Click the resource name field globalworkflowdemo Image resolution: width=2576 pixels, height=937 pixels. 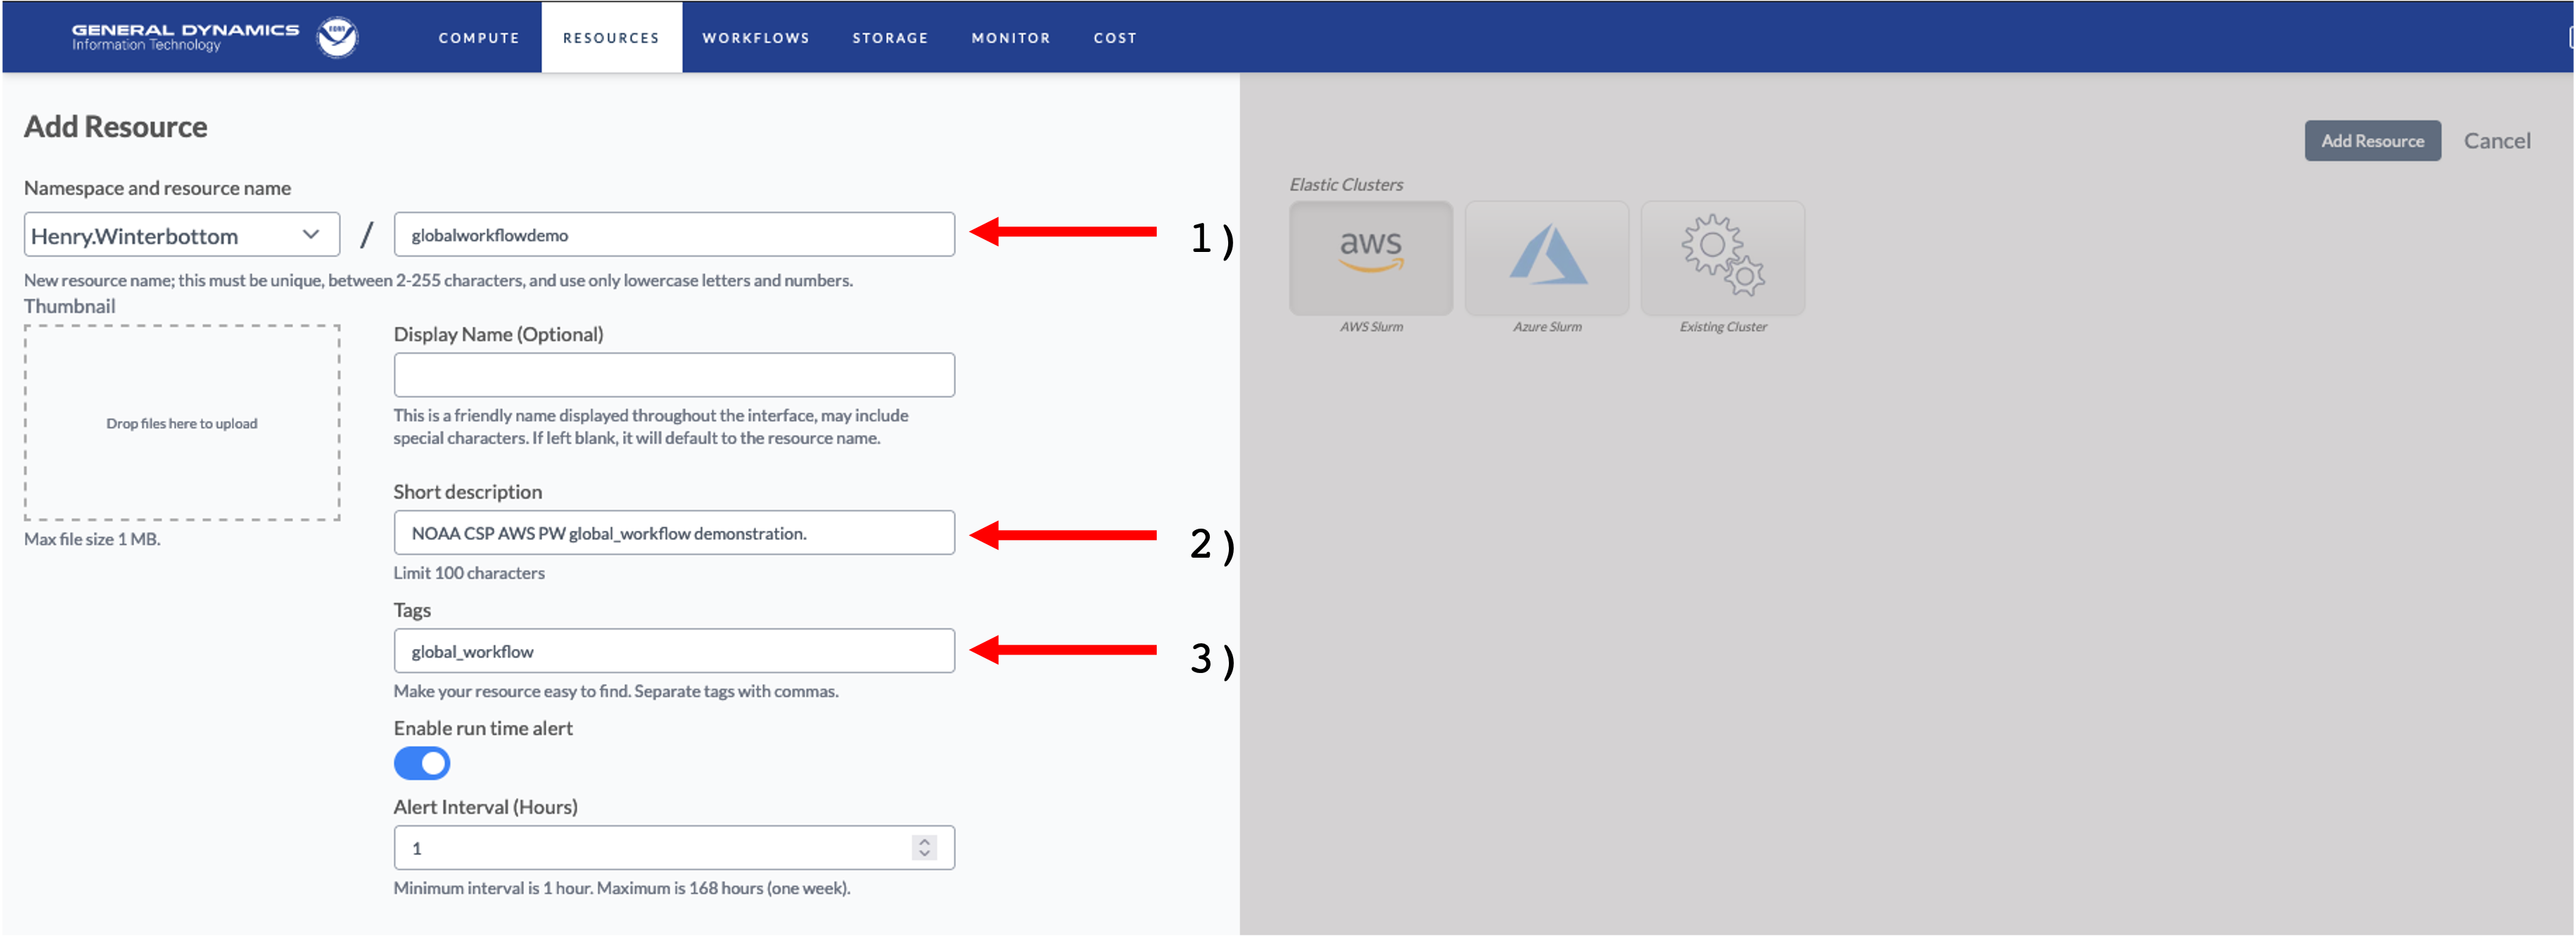pos(674,235)
